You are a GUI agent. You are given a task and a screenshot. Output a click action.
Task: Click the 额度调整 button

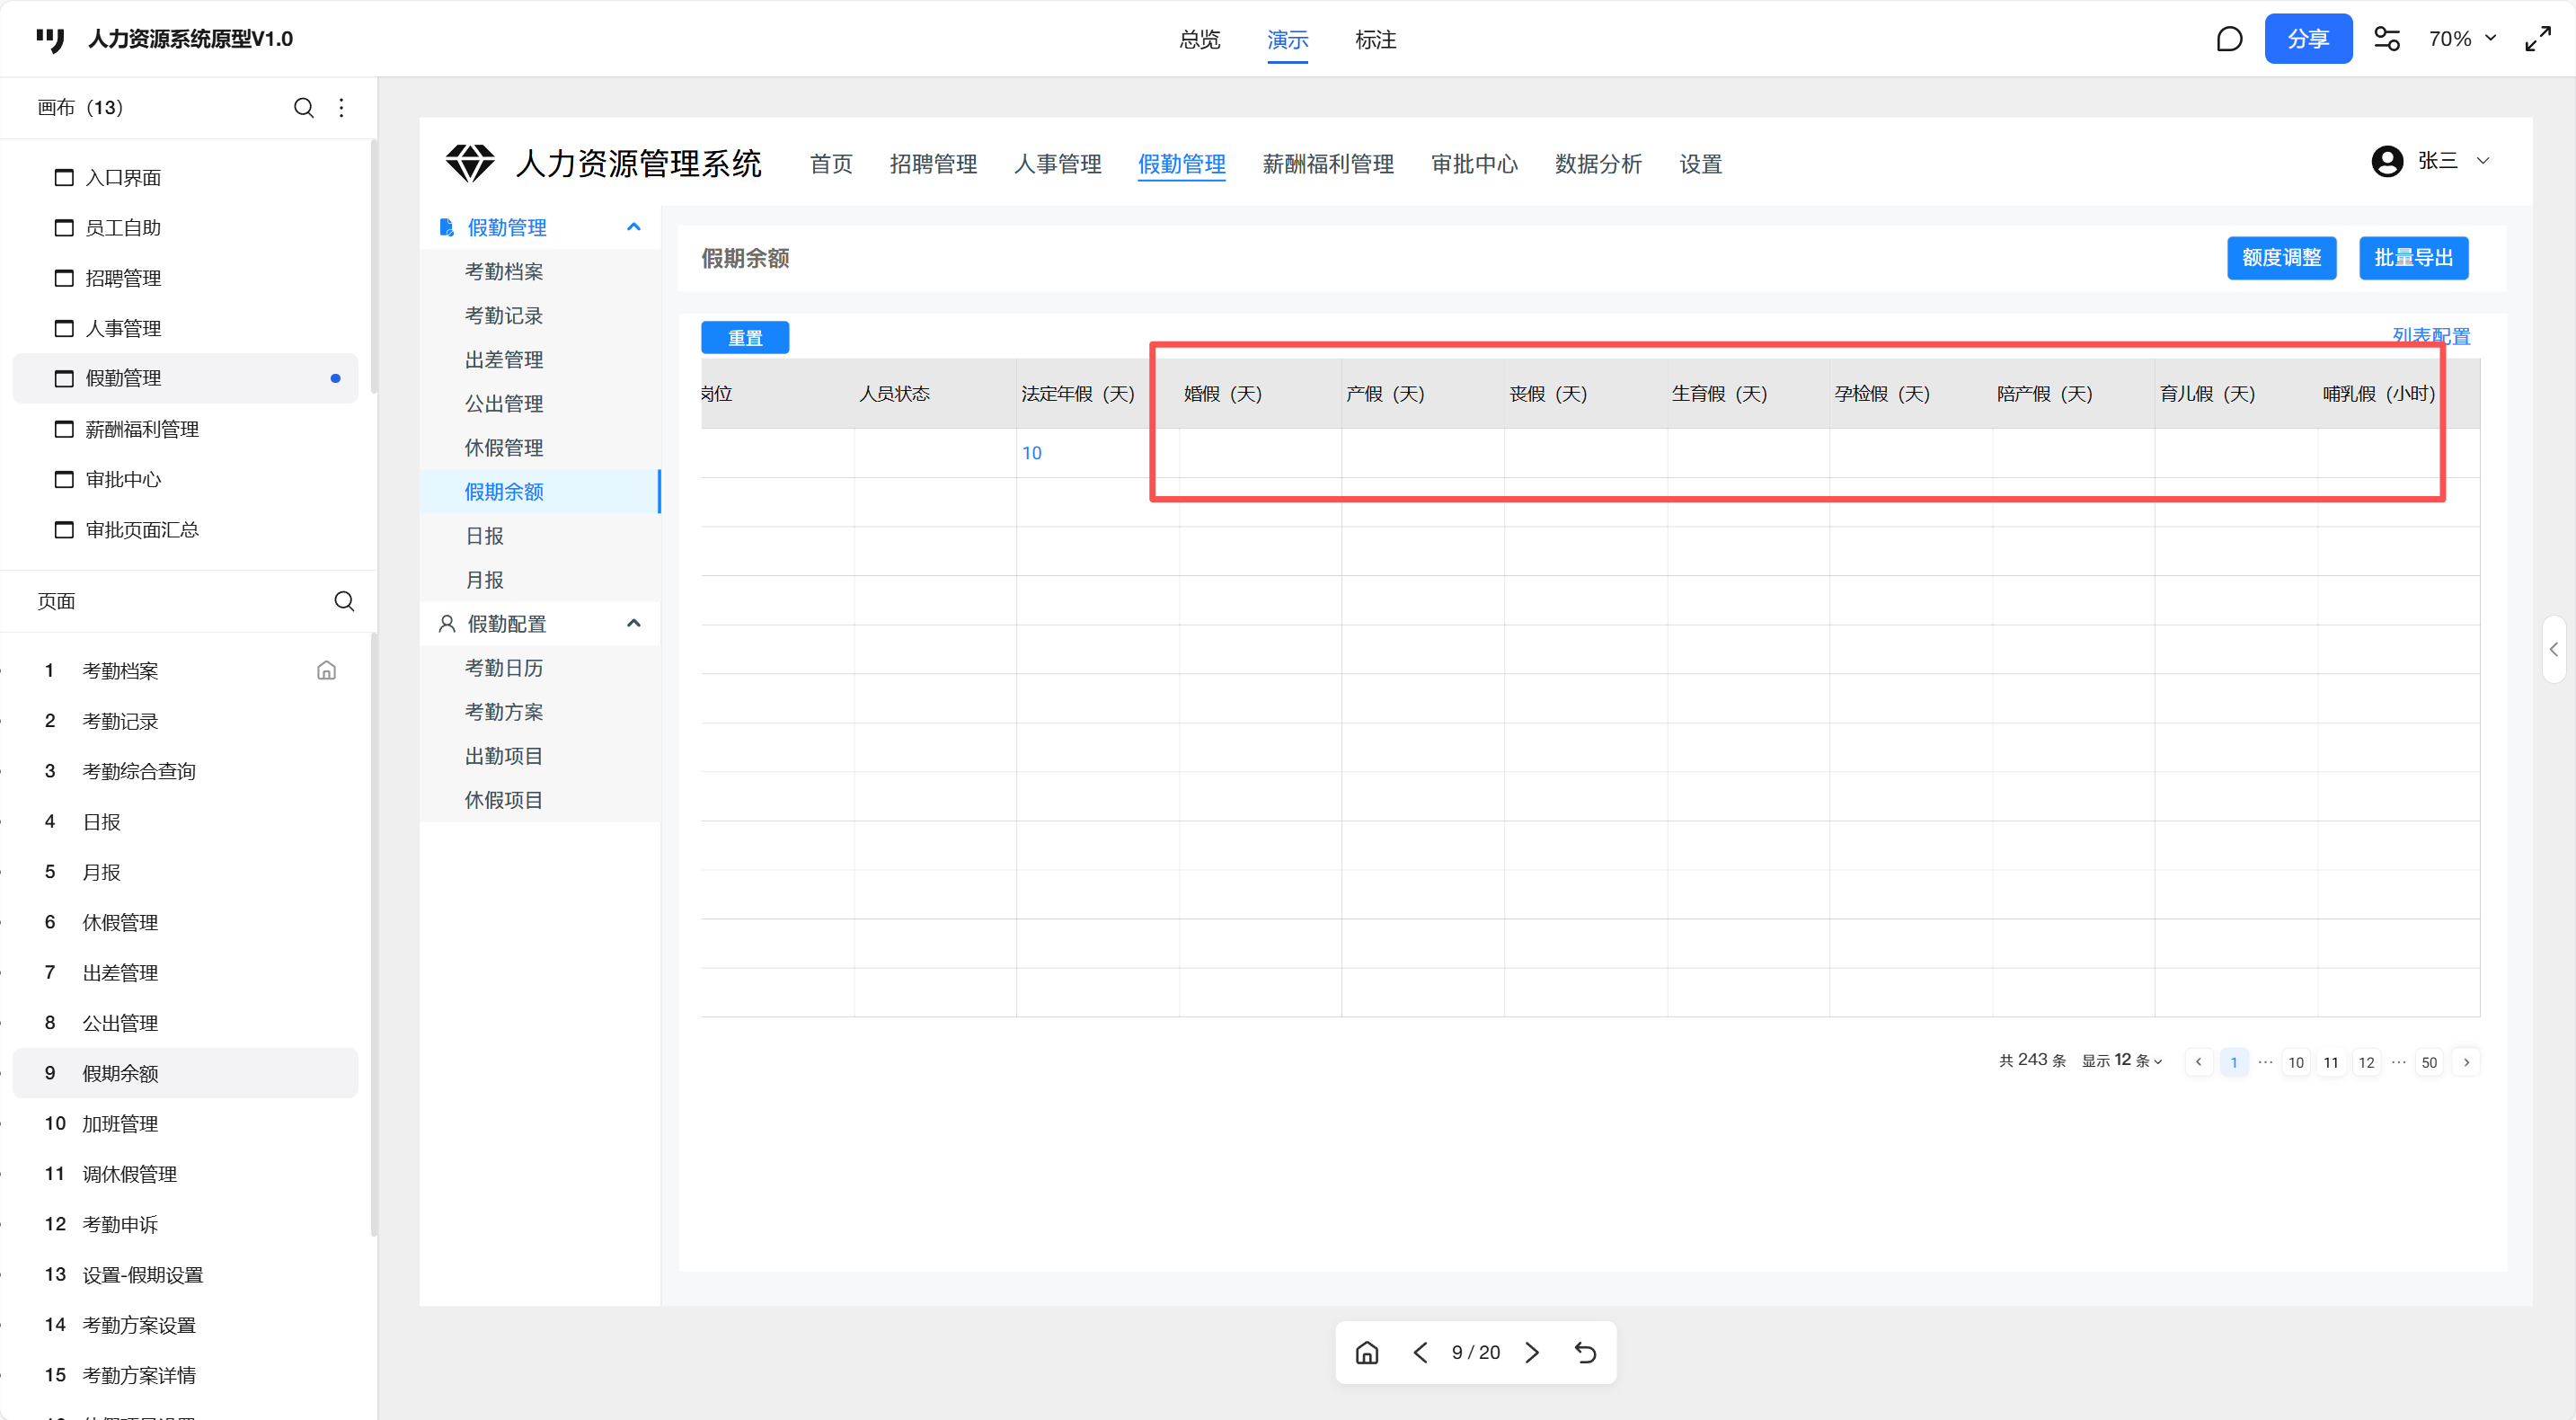[x=2281, y=258]
